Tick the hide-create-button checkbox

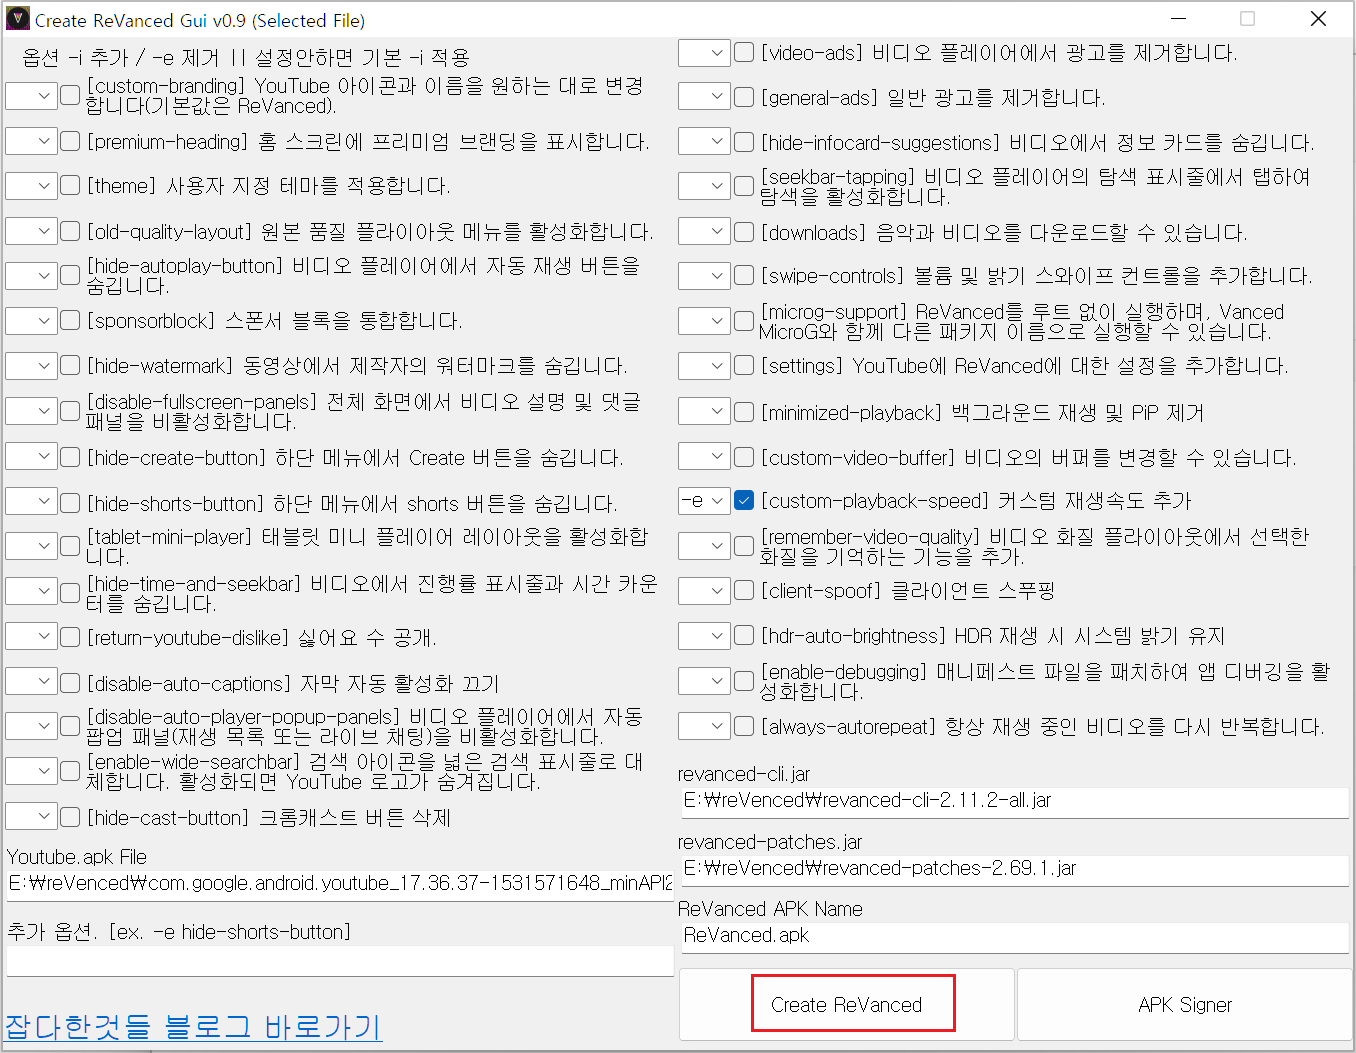(x=70, y=457)
